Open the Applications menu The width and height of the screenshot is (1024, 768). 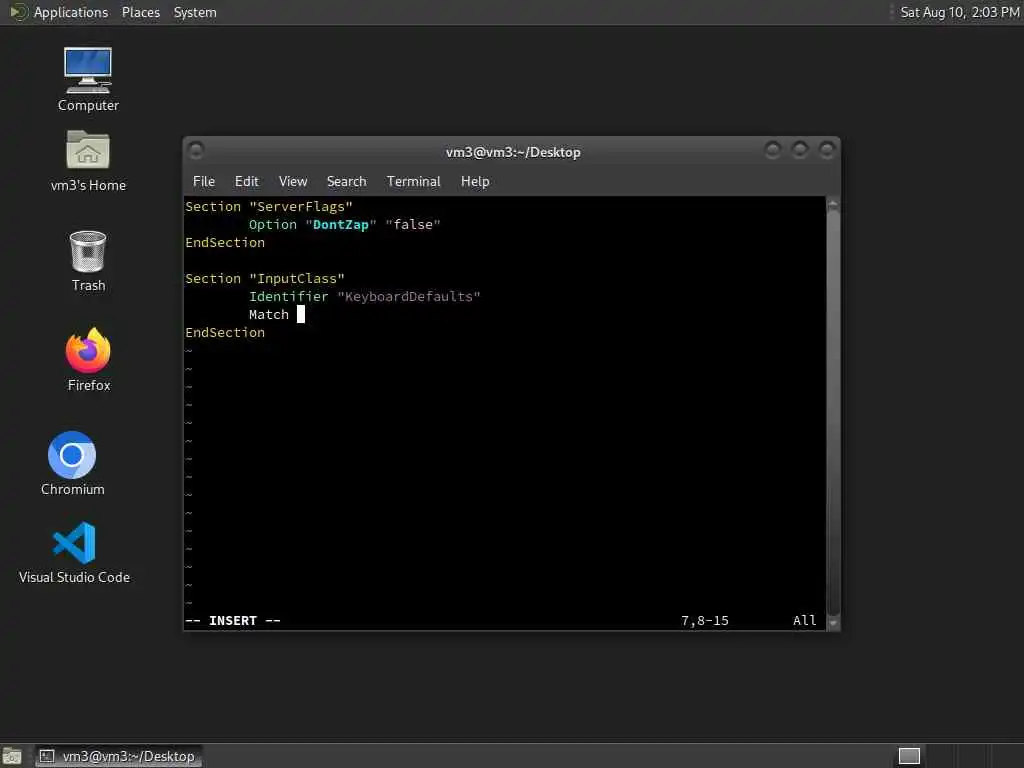click(71, 12)
